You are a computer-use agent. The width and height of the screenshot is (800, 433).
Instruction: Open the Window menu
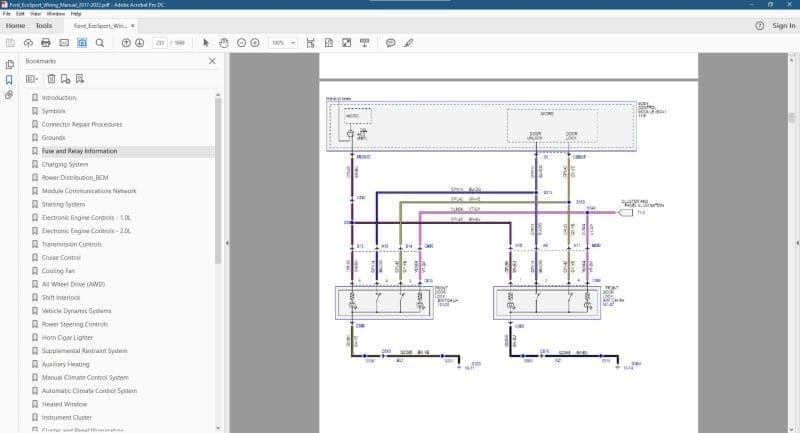tap(56, 14)
